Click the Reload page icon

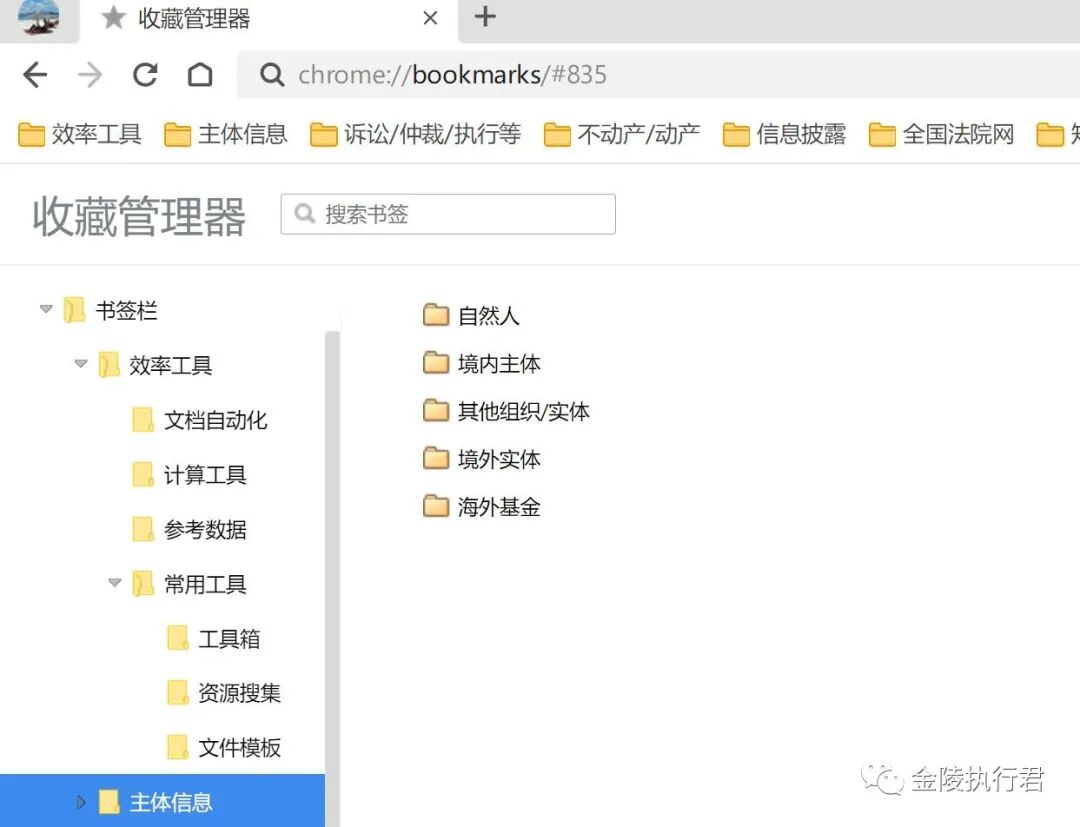(x=144, y=74)
